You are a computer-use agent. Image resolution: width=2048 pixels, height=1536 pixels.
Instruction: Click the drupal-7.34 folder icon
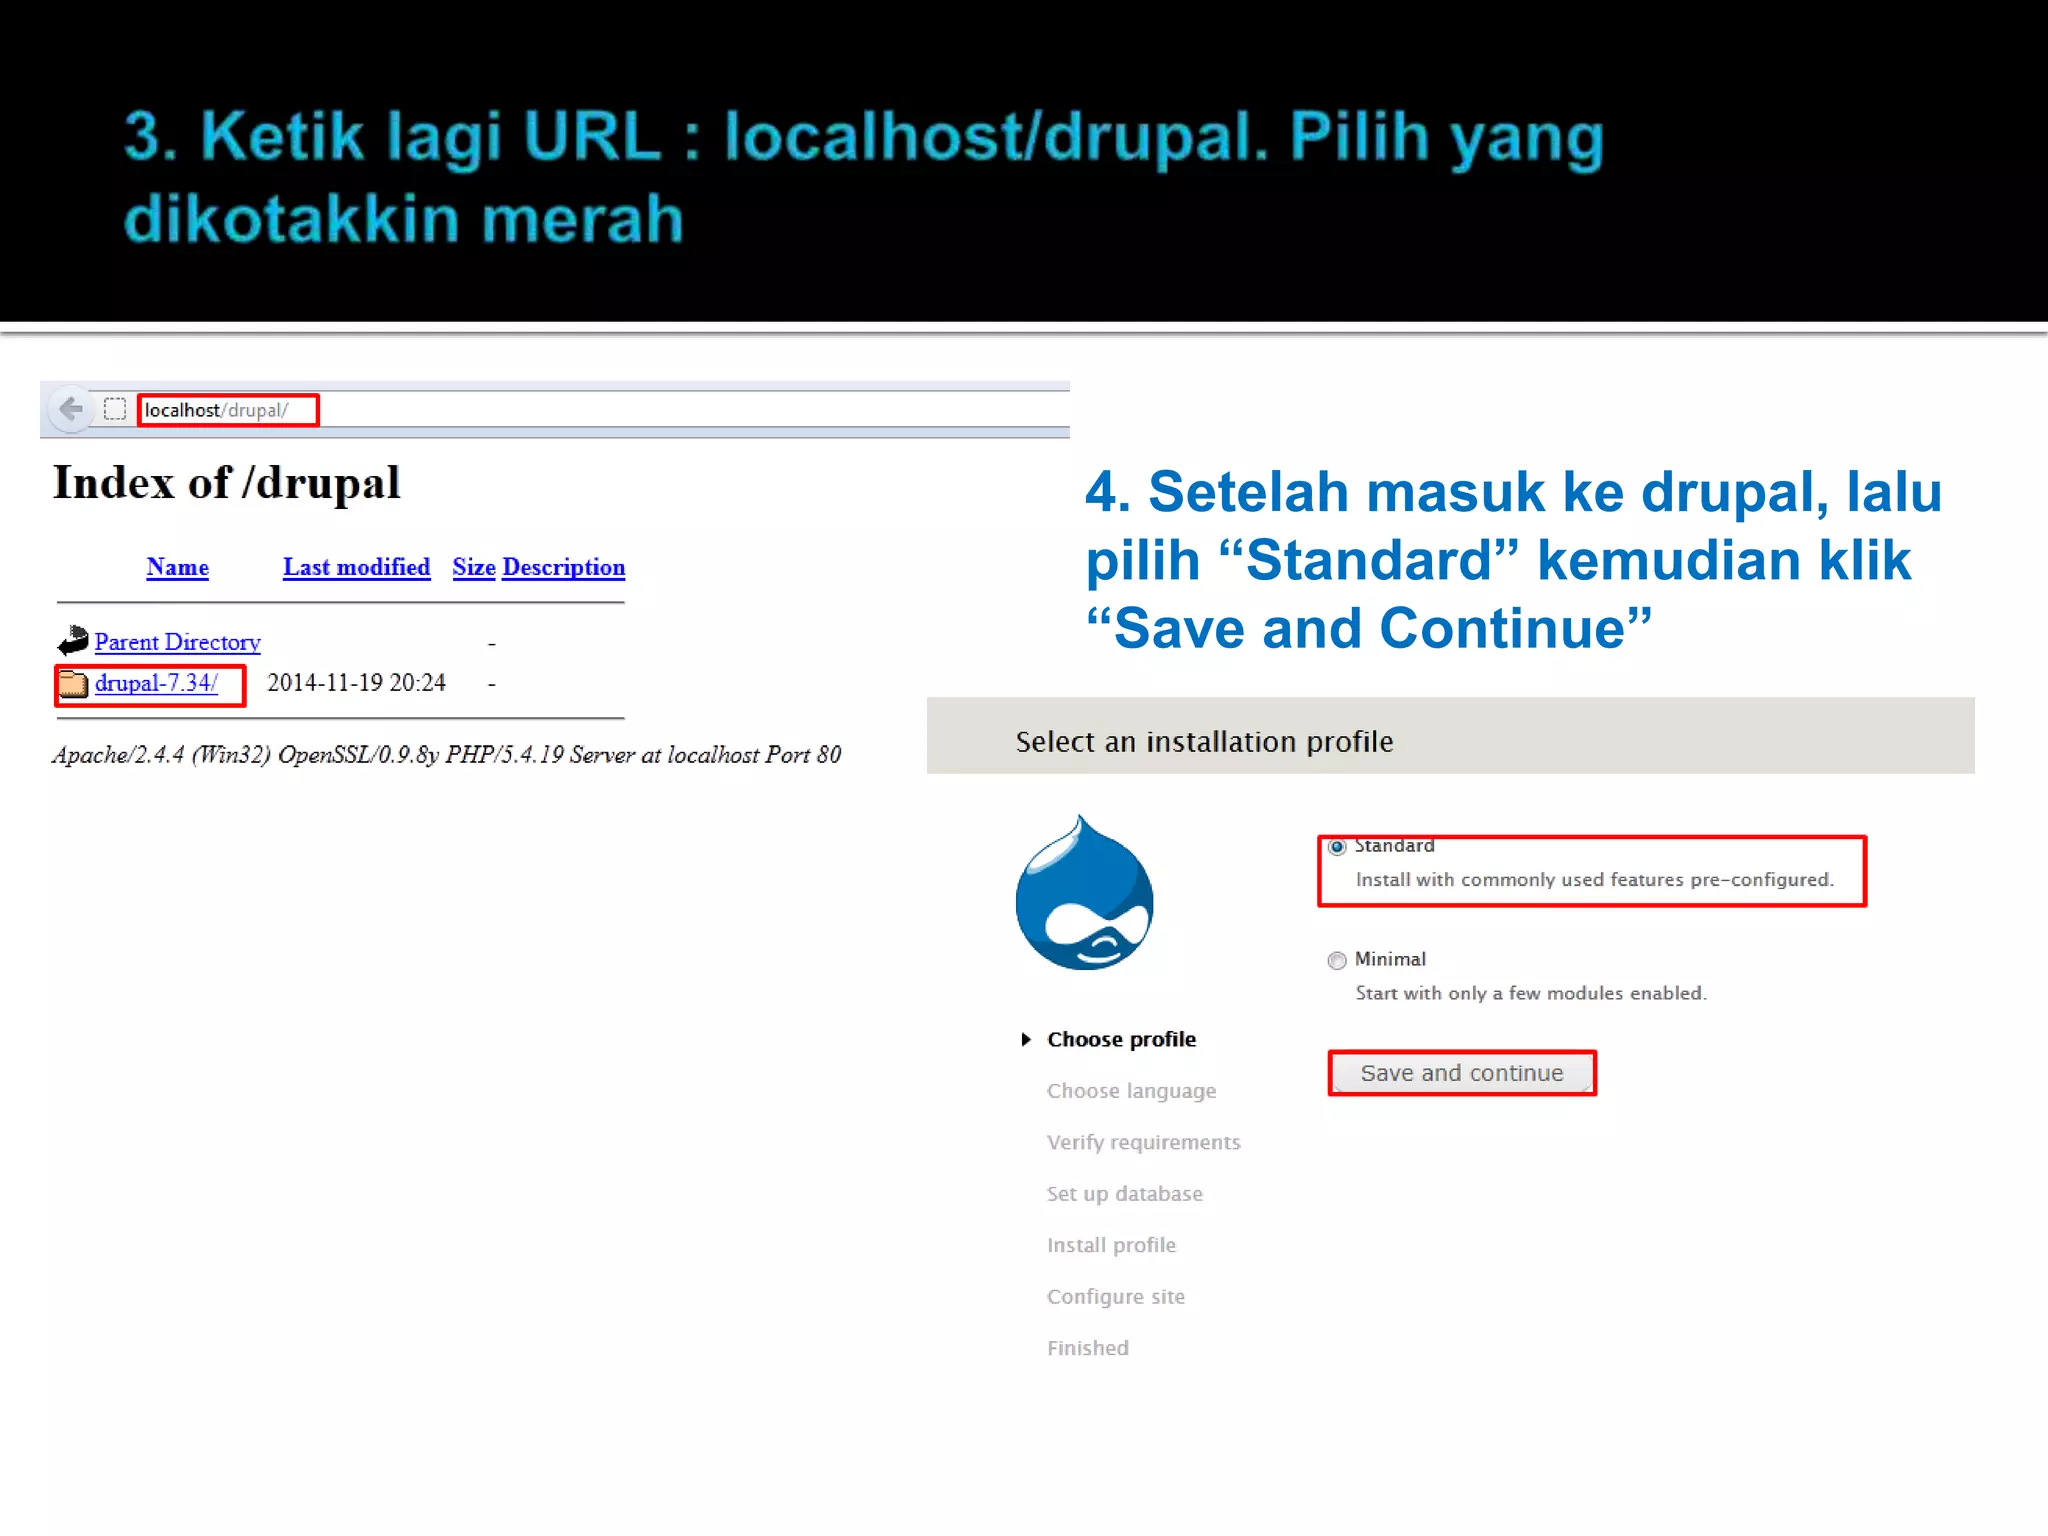[73, 684]
